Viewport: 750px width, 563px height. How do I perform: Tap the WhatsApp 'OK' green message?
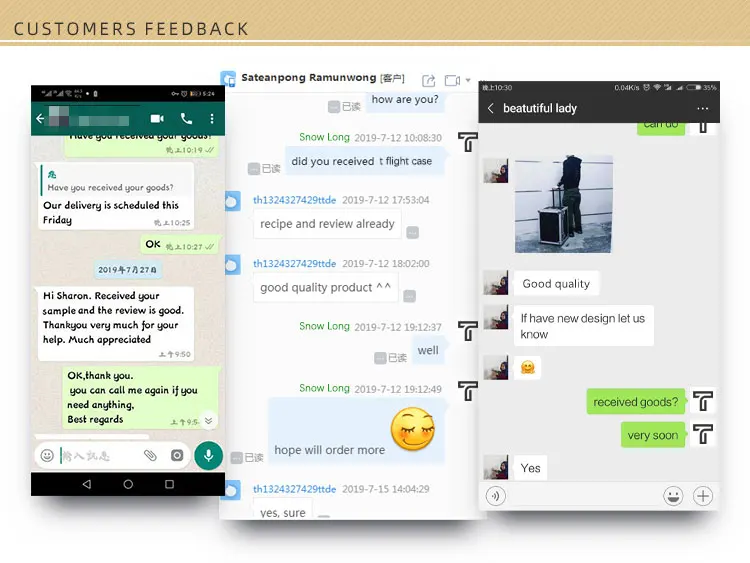click(180, 244)
